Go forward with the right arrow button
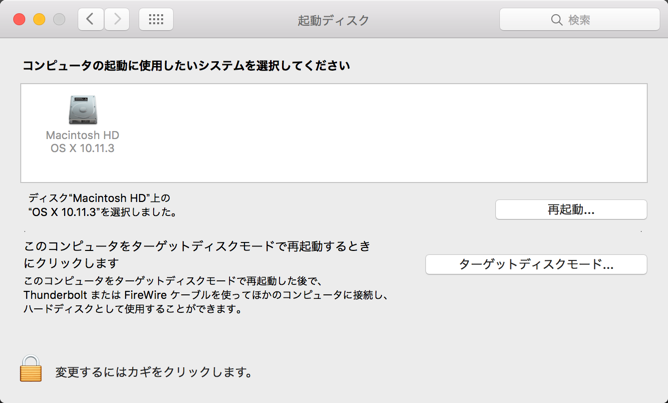Screen dimensions: 668x403 click(x=117, y=19)
